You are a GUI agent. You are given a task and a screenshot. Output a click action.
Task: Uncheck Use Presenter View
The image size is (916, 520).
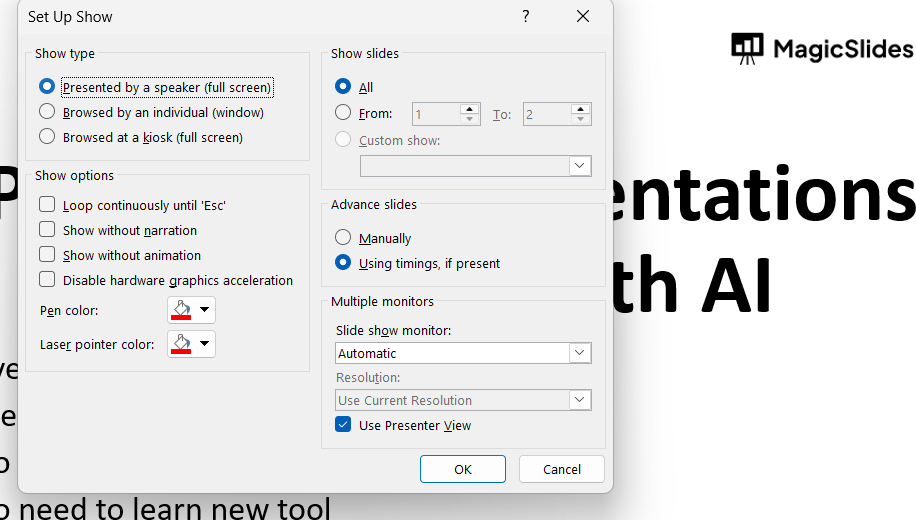[x=343, y=424]
